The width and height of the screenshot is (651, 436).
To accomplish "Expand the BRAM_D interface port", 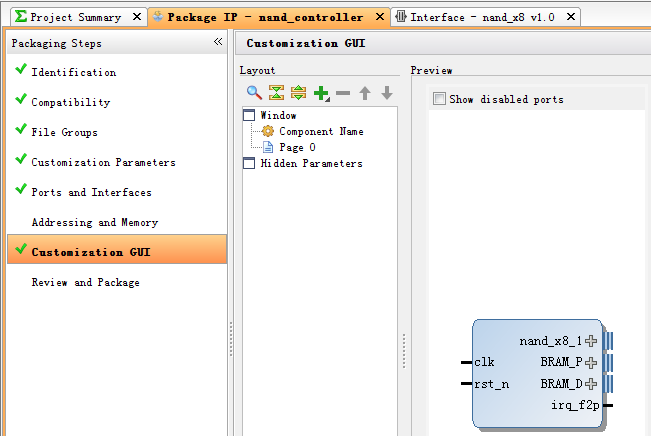I will (x=591, y=384).
